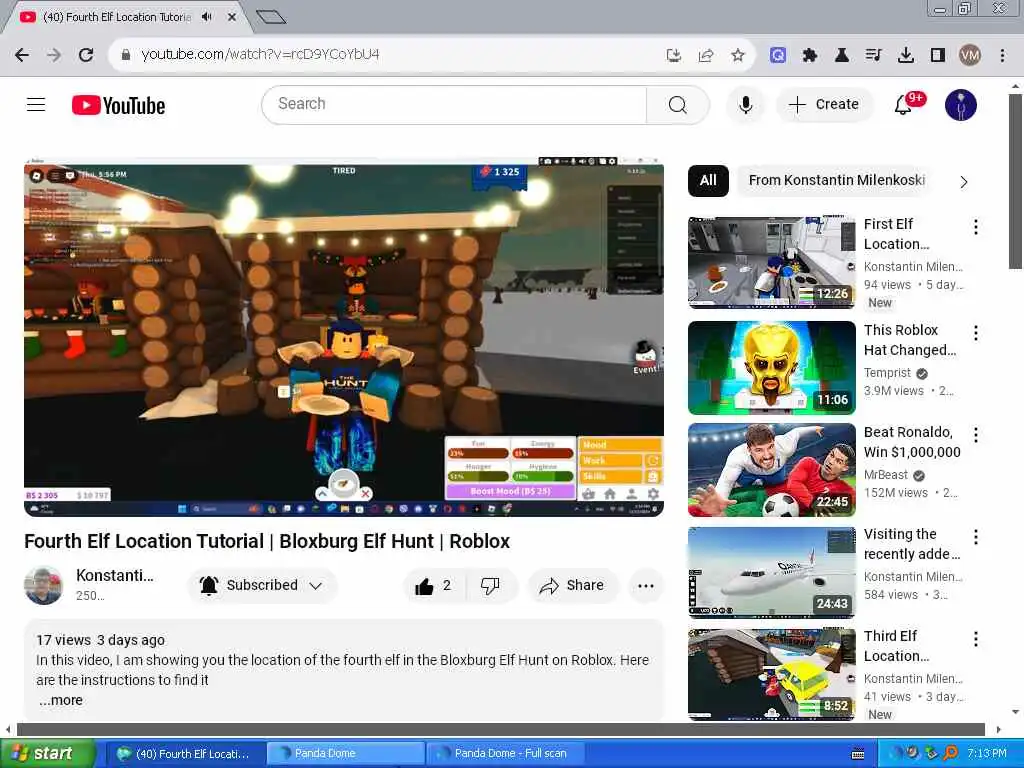Open the media controls playlist icon
Screen dimensions: 1024x768
[x=874, y=55]
